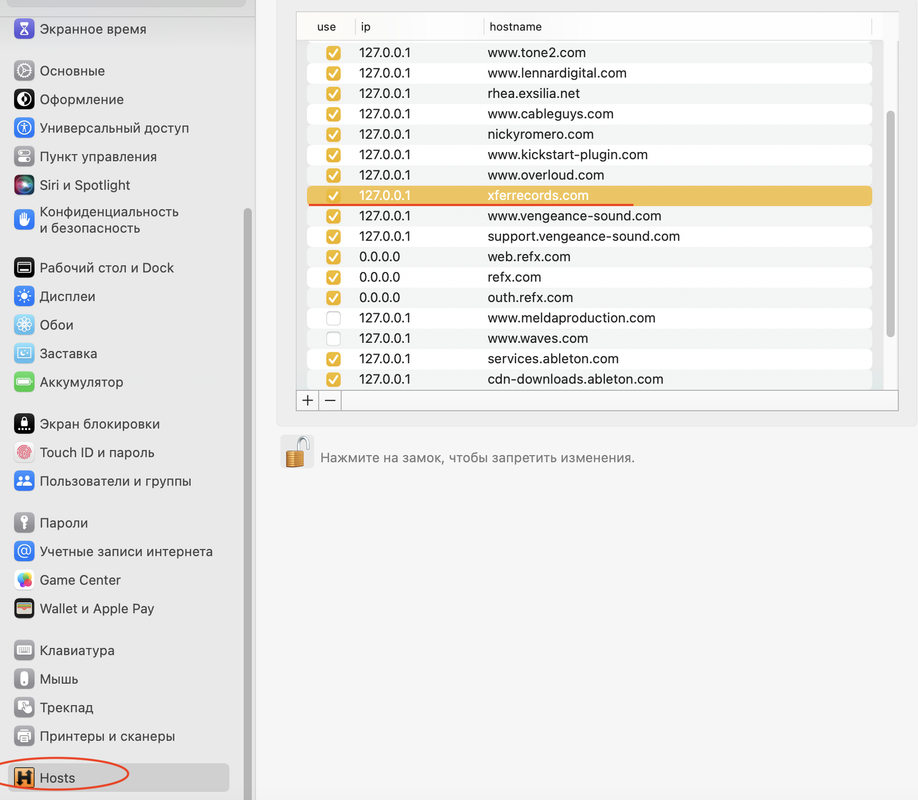Open Пользователи и группы icon
Image resolution: width=918 pixels, height=800 pixels.
pyautogui.click(x=24, y=481)
